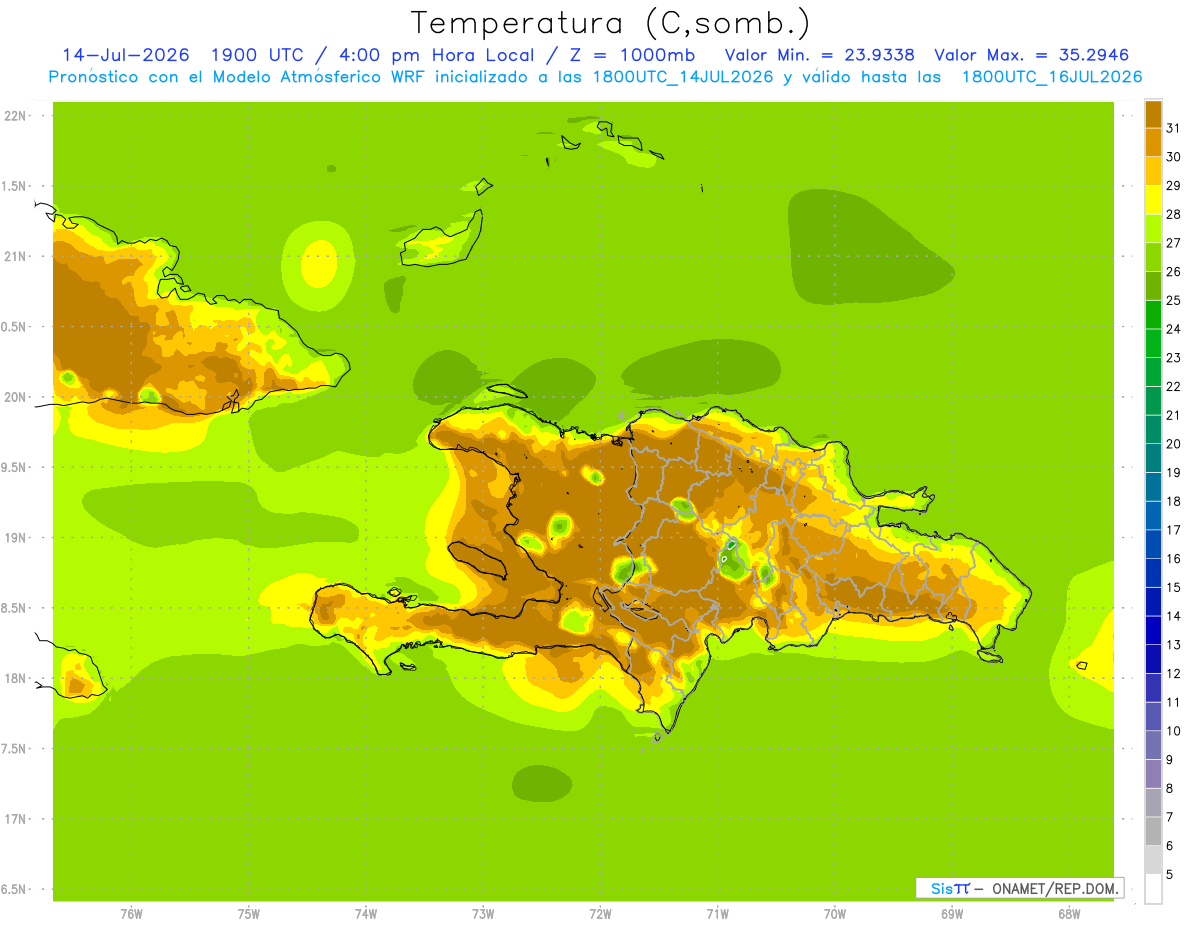
Task: Click the 9 degree purple legend swatch
Action: [1153, 745]
